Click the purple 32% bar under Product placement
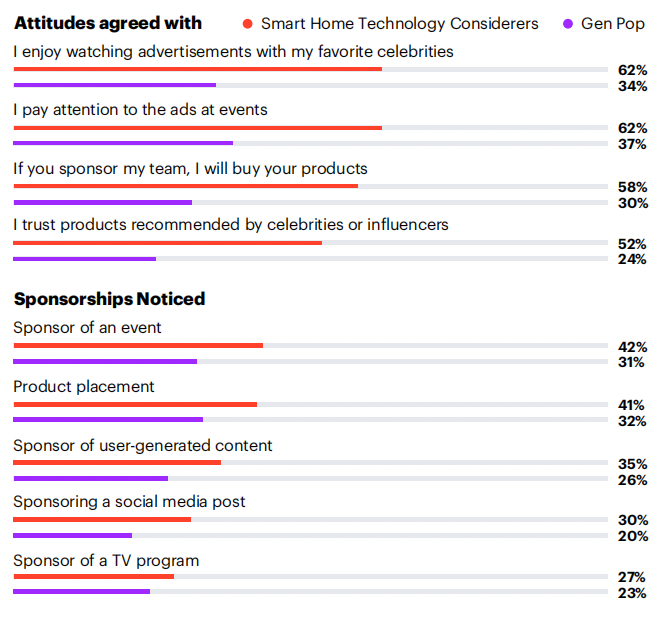666x624 pixels. [x=108, y=420]
